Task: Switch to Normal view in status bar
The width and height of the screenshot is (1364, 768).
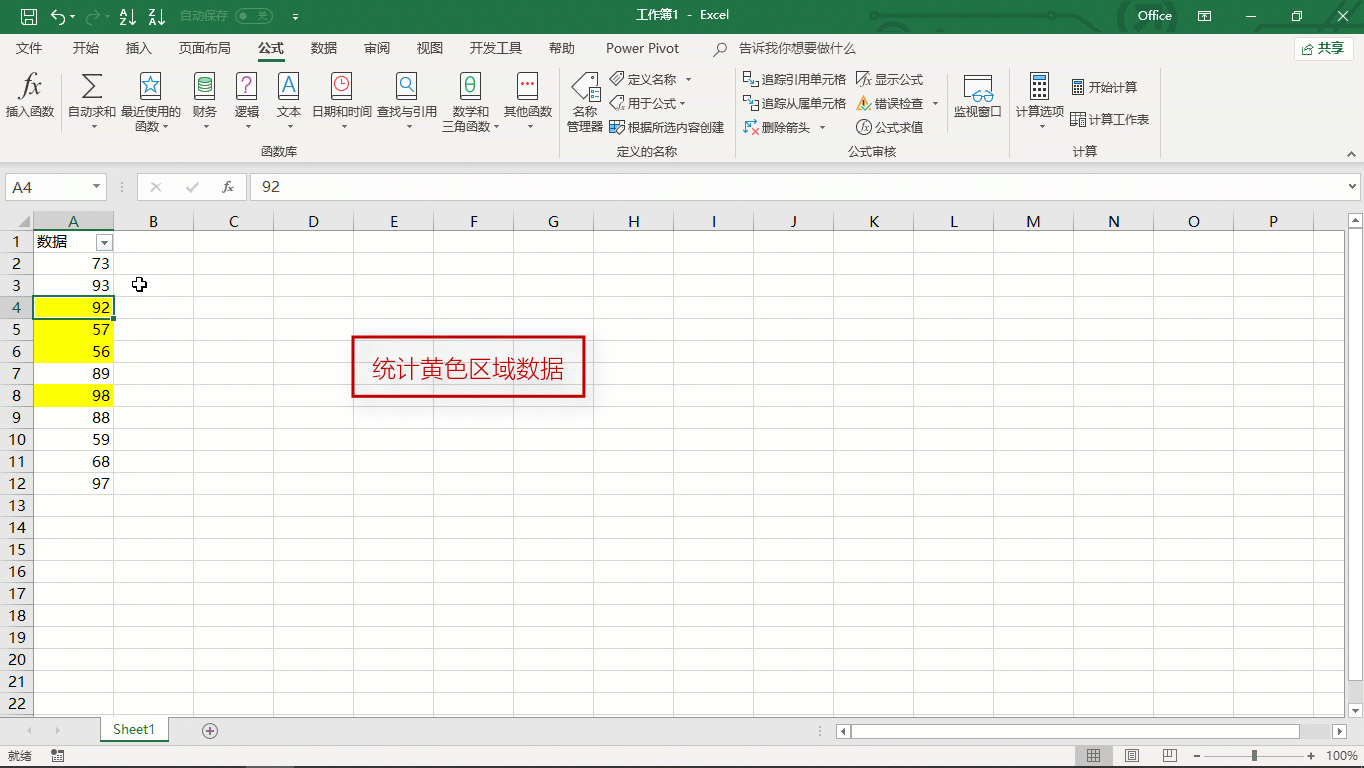Action: [1094, 756]
